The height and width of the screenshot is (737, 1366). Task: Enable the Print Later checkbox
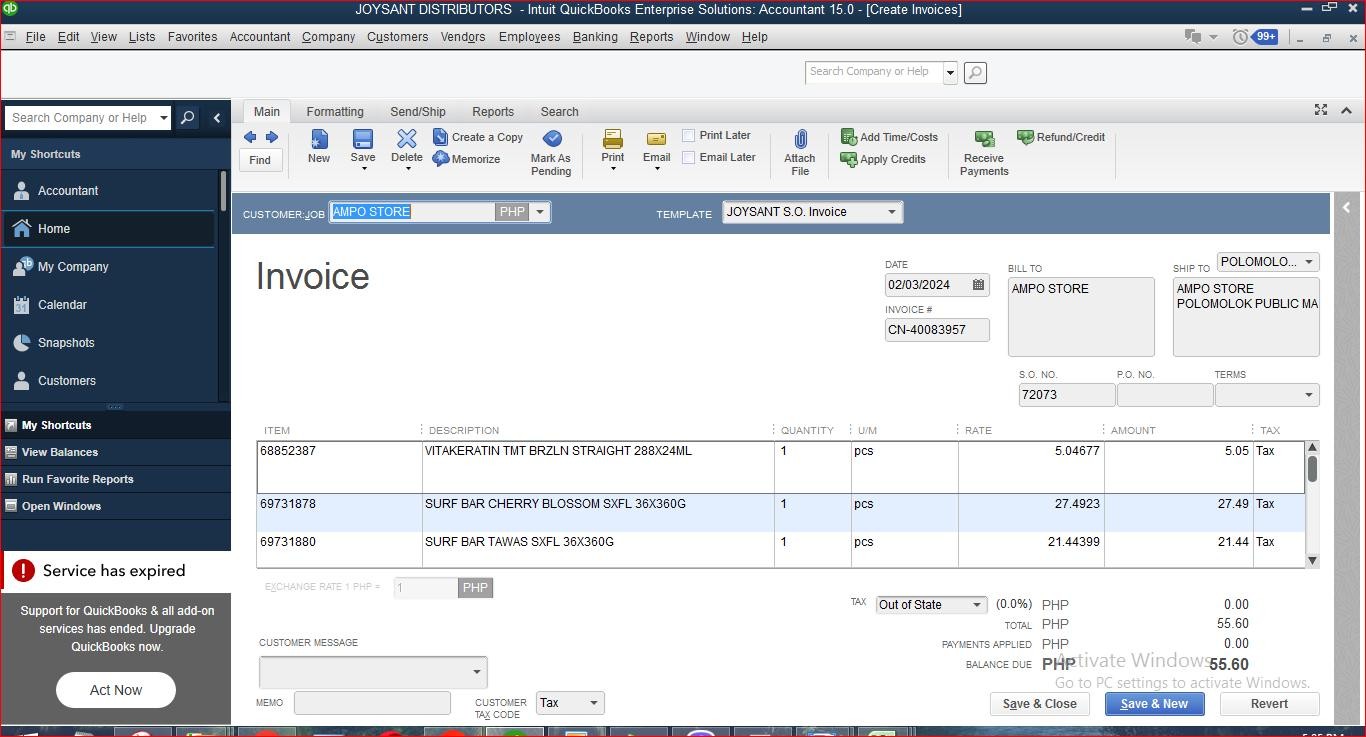[688, 135]
